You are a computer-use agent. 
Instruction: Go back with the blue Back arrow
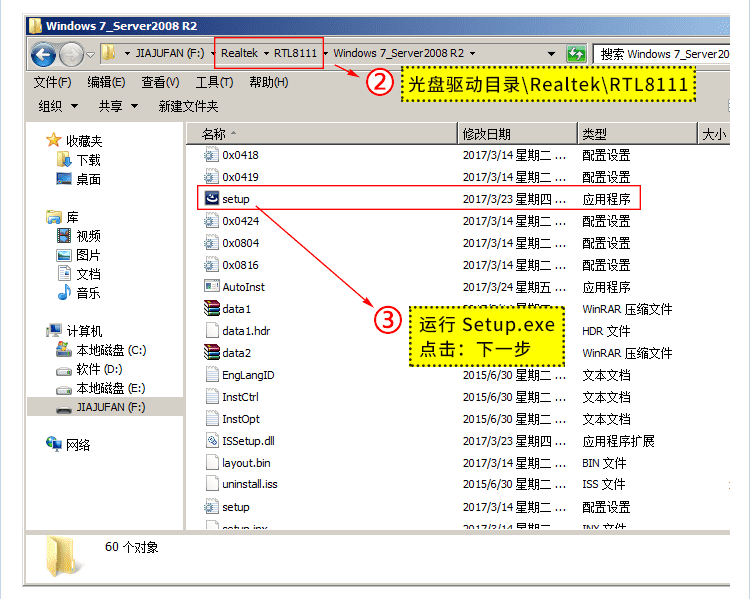coord(44,54)
